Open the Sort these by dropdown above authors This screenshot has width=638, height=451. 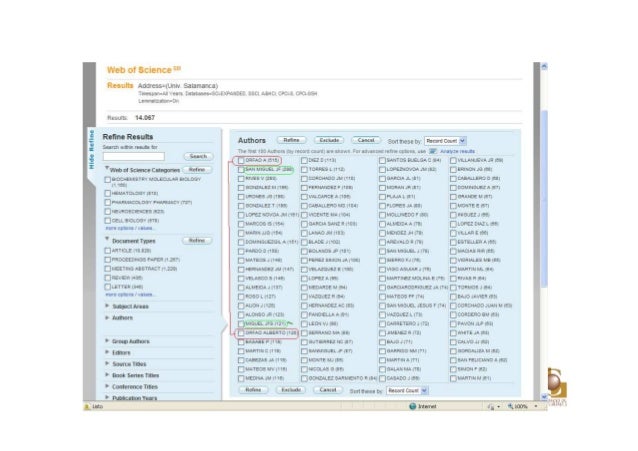(x=445, y=141)
